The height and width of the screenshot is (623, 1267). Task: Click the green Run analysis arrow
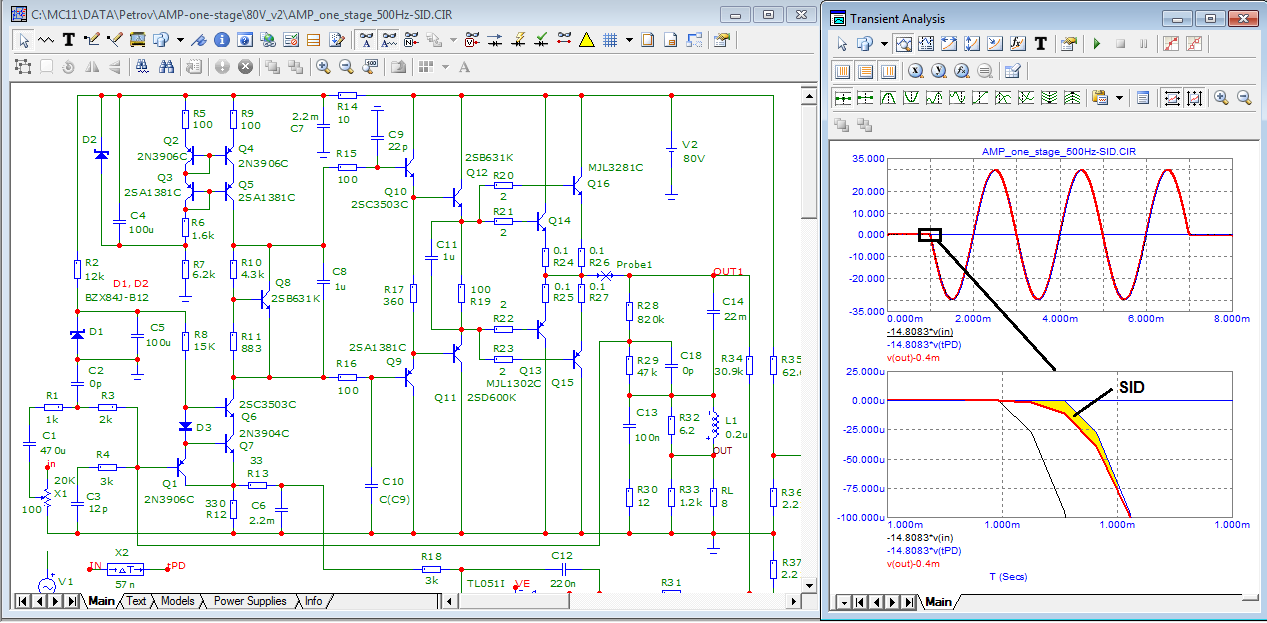coord(1096,44)
